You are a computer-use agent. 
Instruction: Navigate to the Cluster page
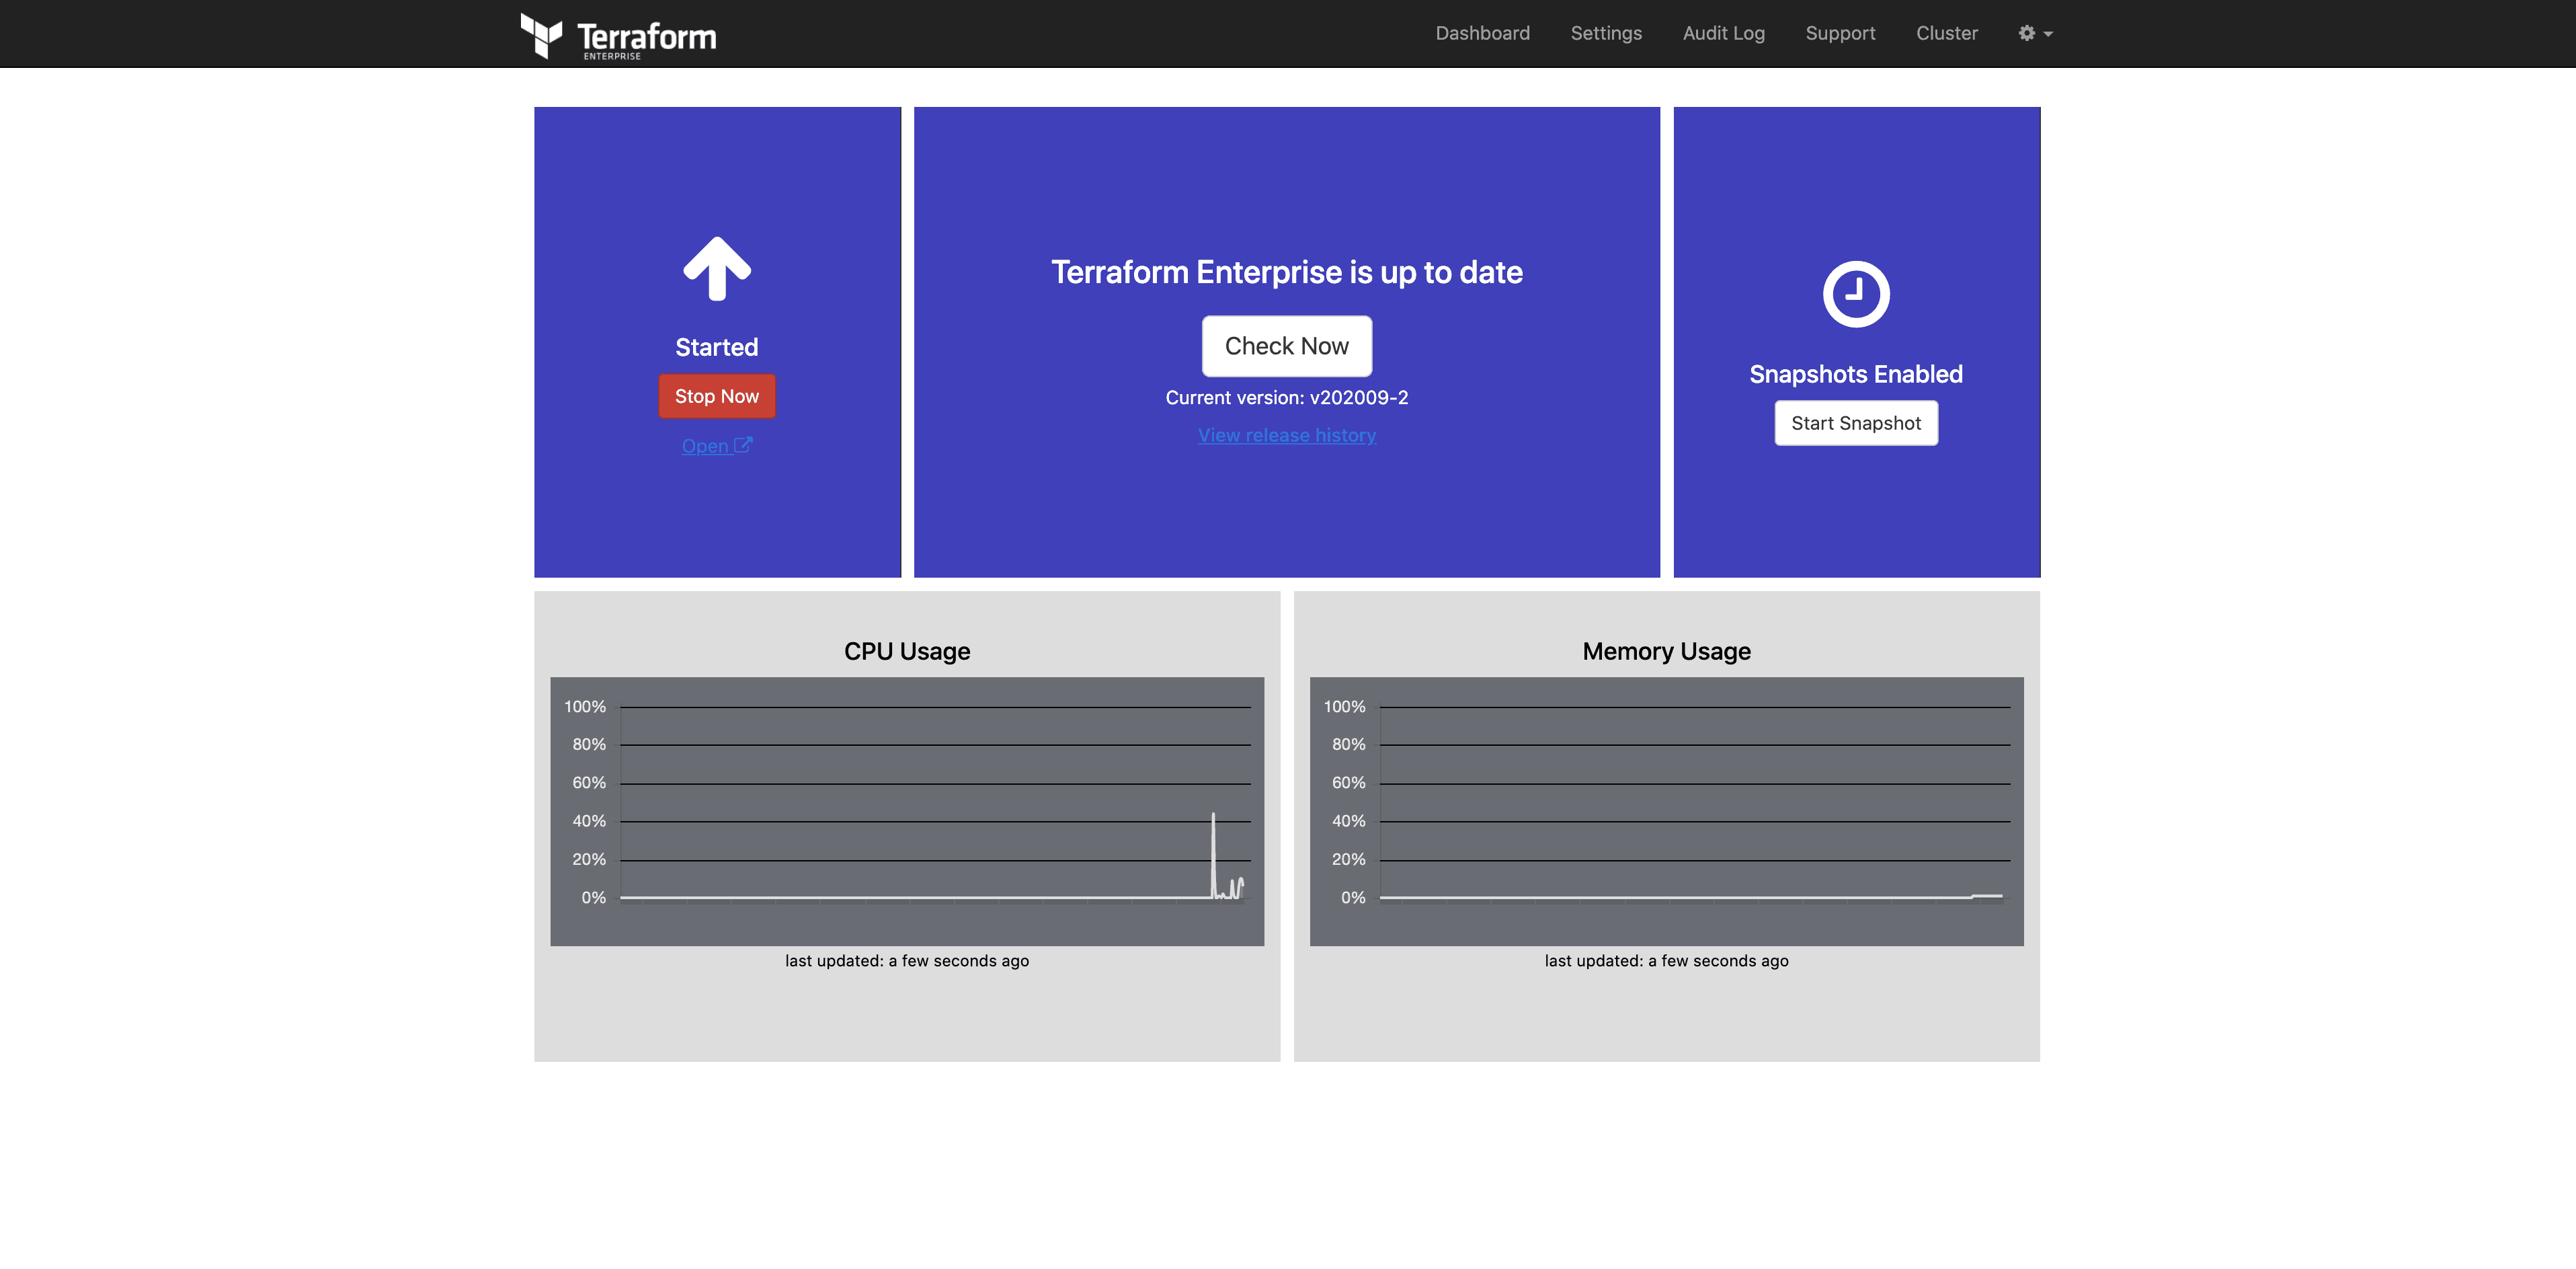click(1946, 33)
